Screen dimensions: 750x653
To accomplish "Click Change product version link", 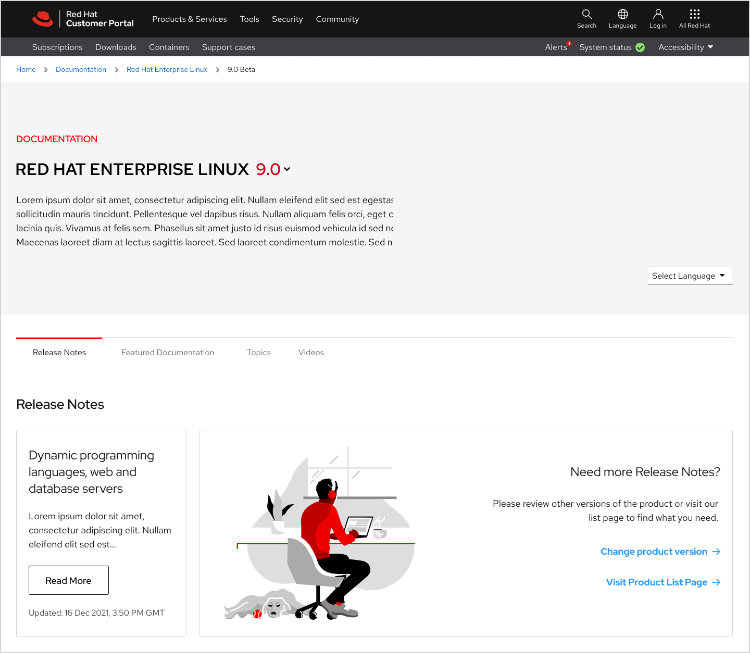I will (660, 552).
